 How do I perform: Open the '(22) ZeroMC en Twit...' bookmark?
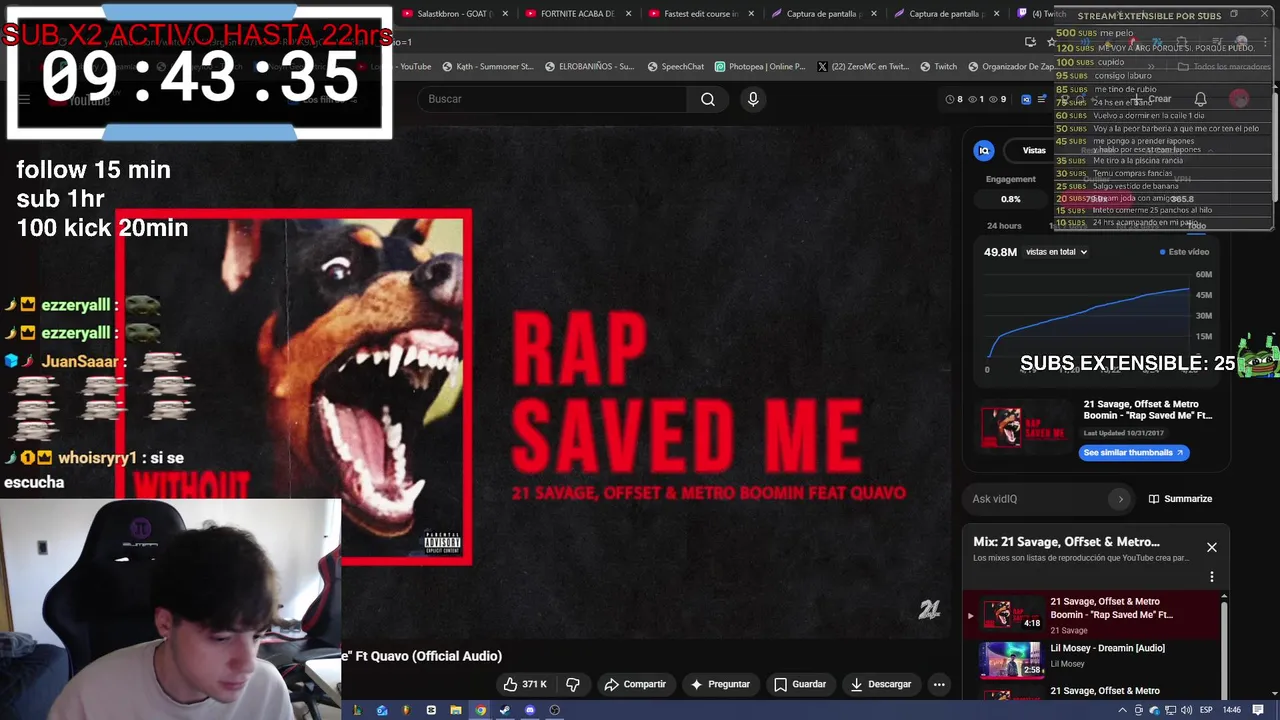(862, 67)
